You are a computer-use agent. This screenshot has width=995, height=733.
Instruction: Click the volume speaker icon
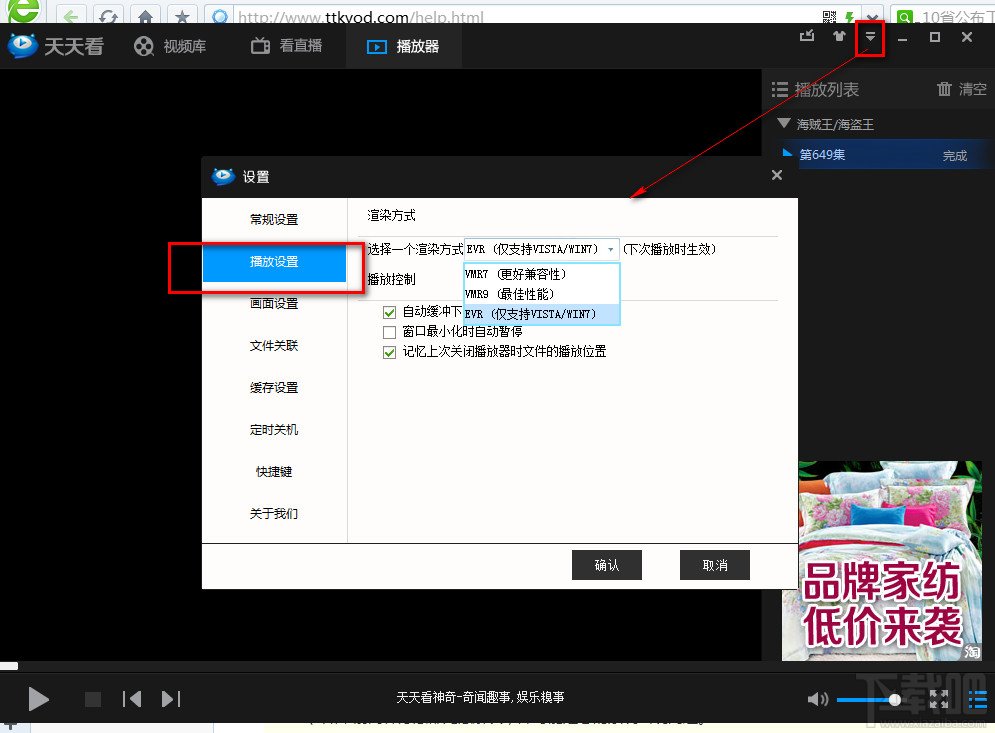818,699
